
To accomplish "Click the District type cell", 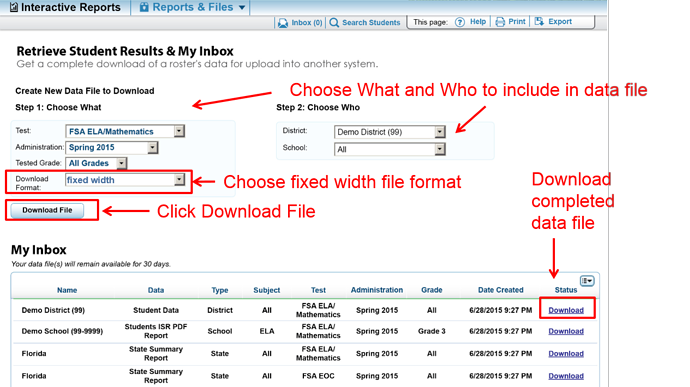I will [x=220, y=310].
